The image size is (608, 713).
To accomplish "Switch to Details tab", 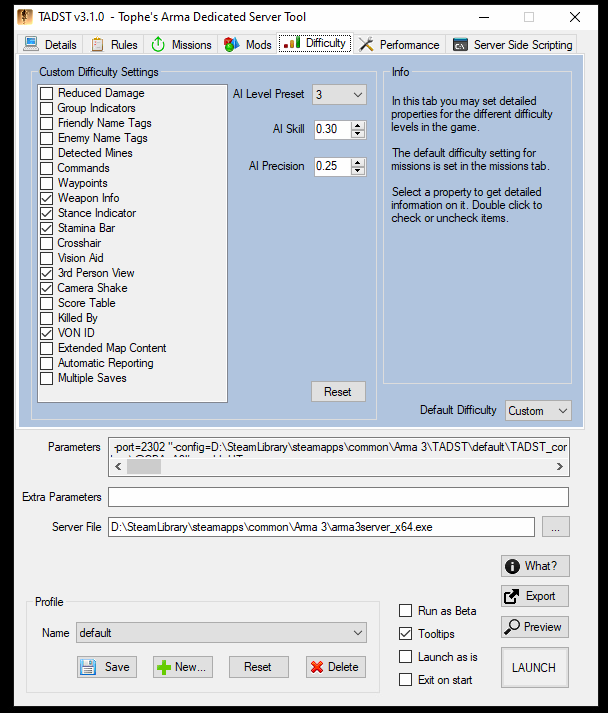I will pos(50,45).
